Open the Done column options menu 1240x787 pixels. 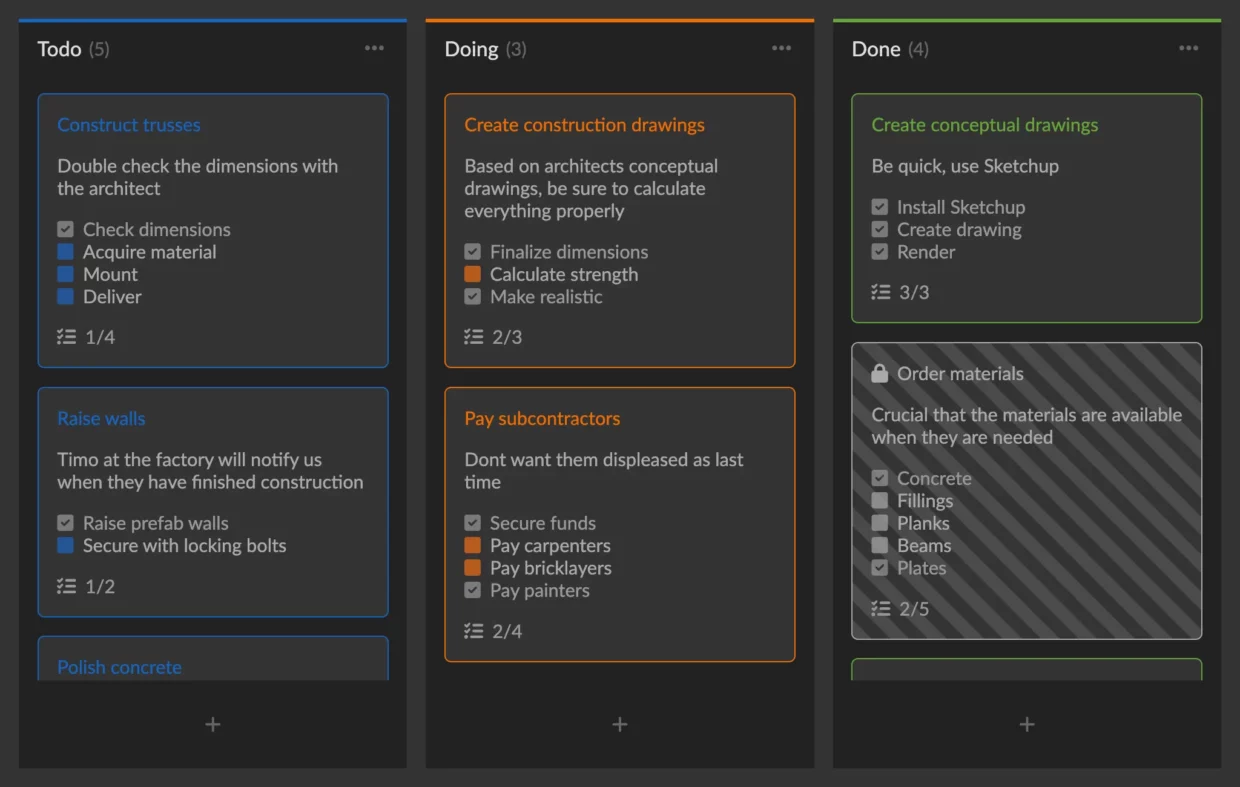[x=1188, y=48]
